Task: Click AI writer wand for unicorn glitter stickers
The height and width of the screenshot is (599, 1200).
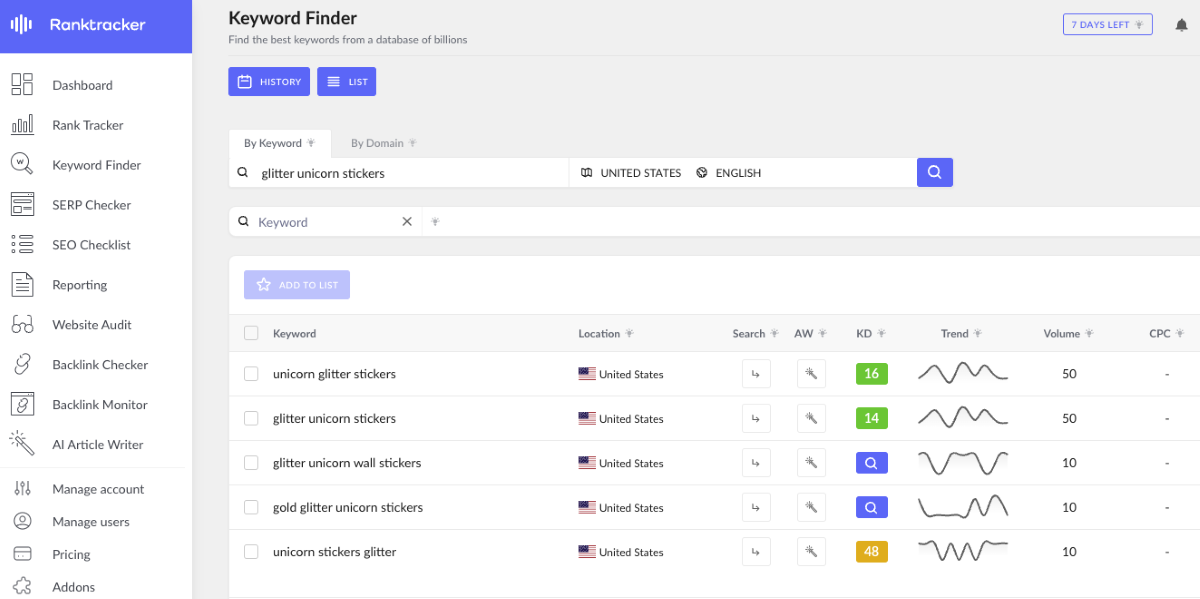Action: (811, 374)
